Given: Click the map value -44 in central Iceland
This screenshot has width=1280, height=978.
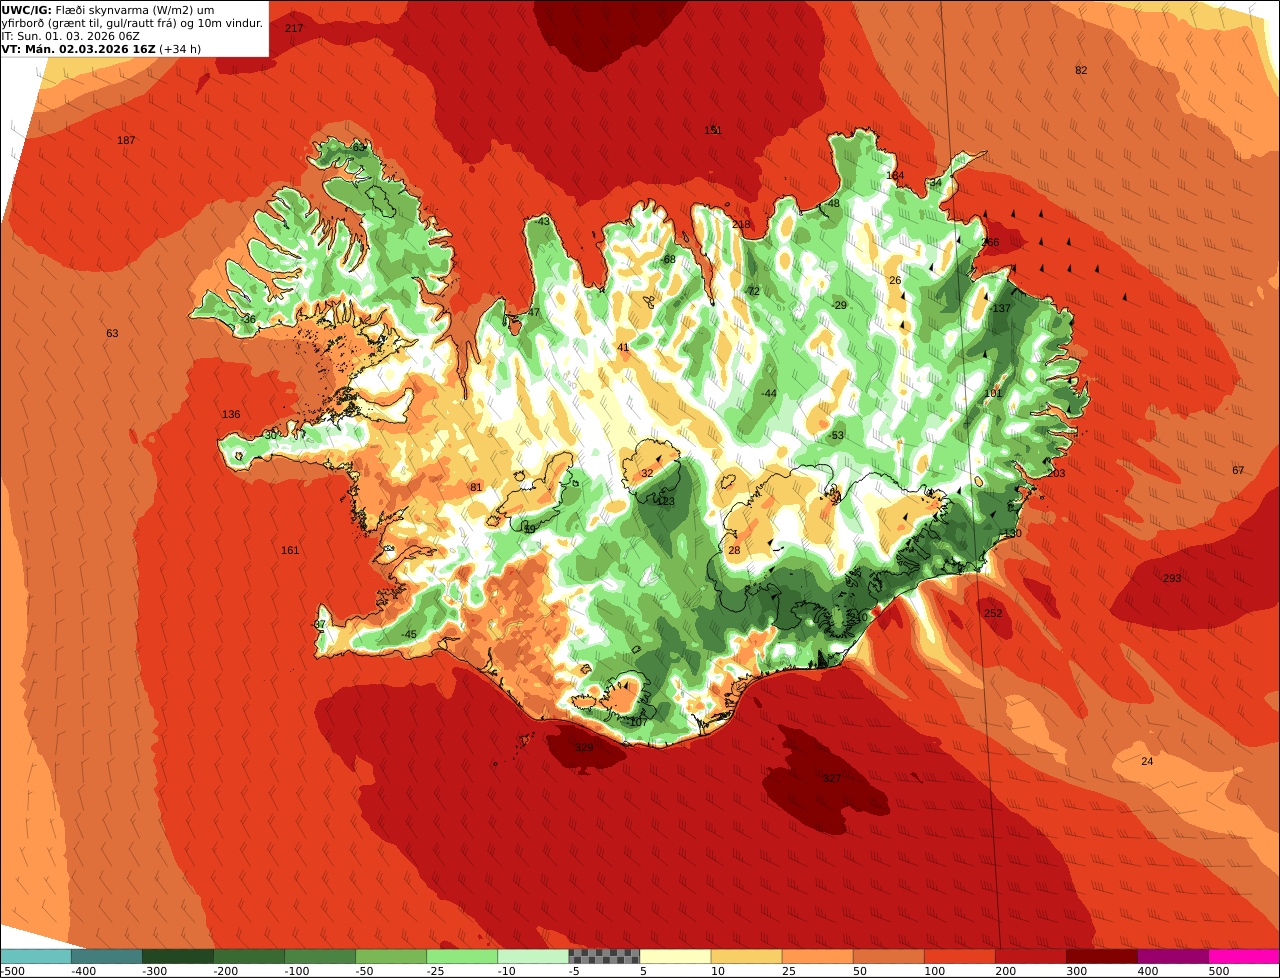Looking at the screenshot, I should coord(768,393).
